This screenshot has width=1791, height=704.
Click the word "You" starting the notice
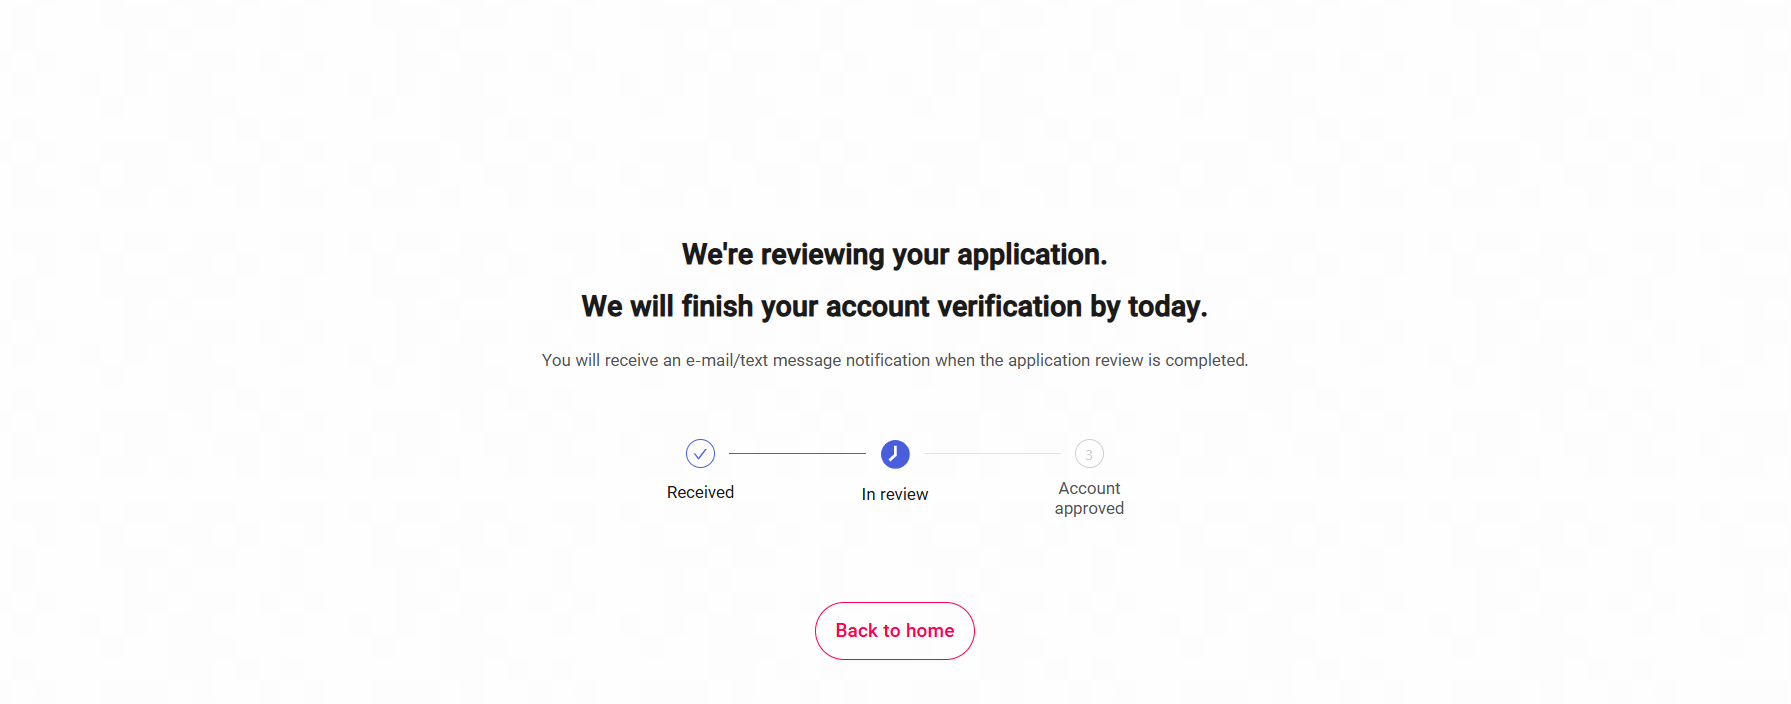(556, 360)
